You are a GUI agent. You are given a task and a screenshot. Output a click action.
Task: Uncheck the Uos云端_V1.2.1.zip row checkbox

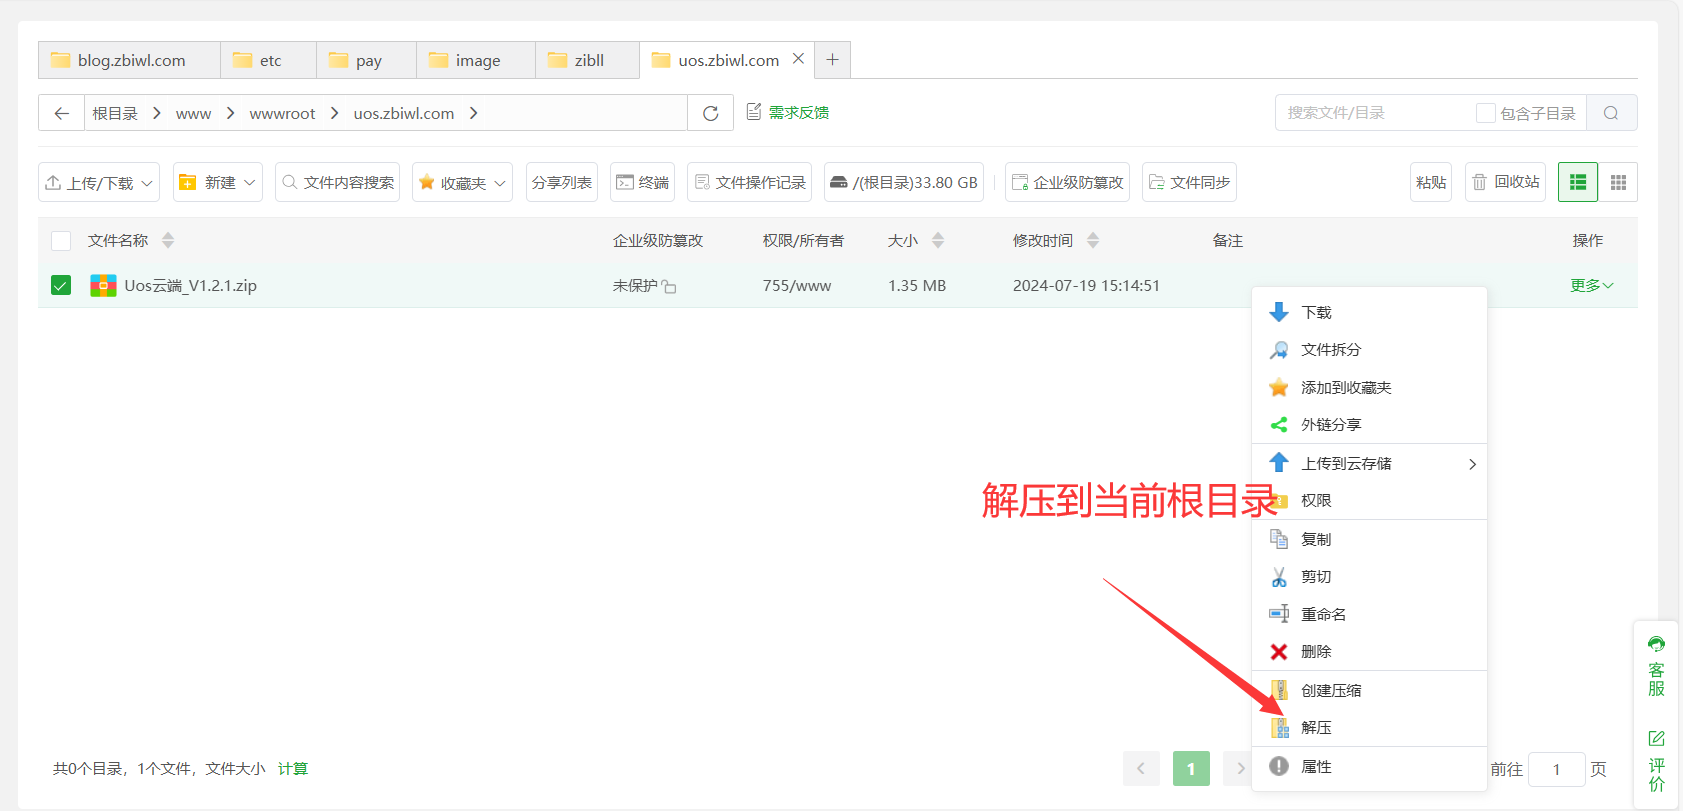[x=61, y=286]
